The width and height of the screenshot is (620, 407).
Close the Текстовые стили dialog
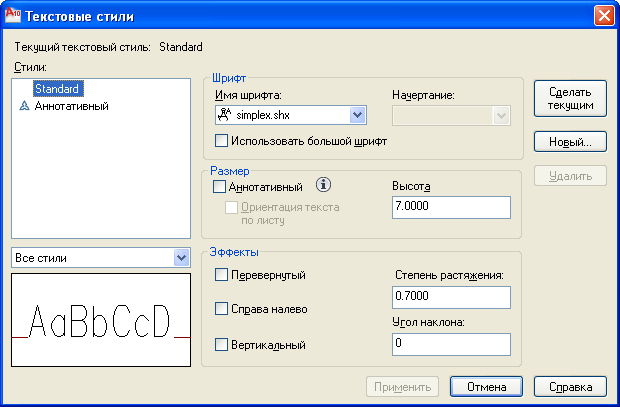[604, 16]
